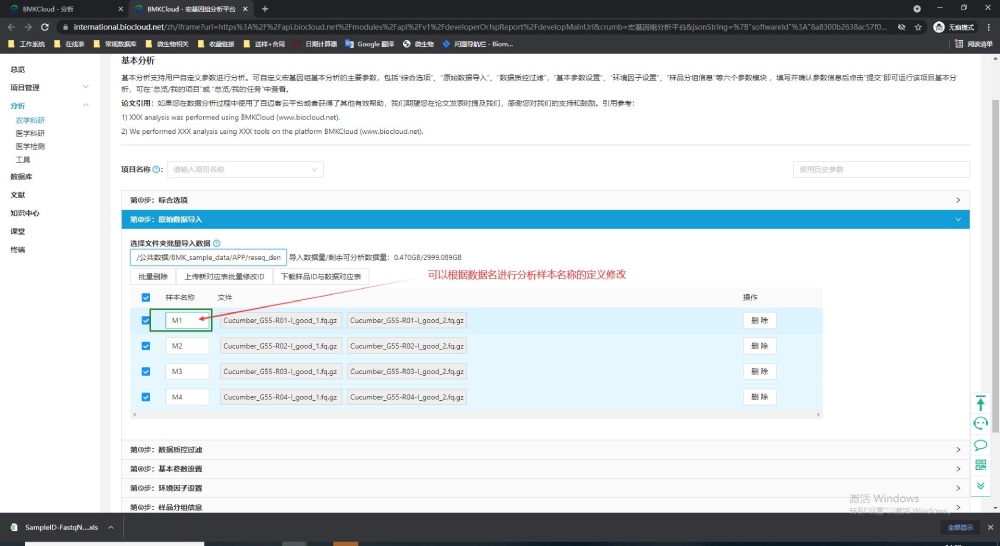The width and height of the screenshot is (1000, 546).
Task: Uncheck the checkbox for sample M1
Action: click(x=146, y=321)
